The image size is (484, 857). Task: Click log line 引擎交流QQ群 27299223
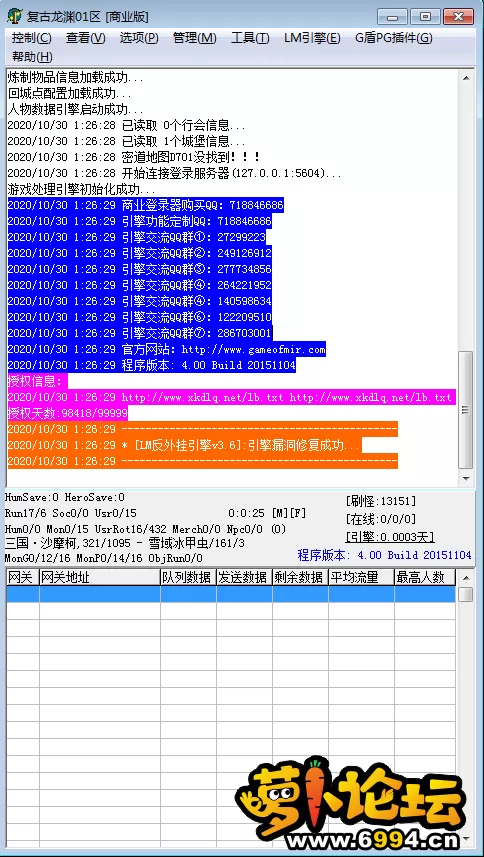136,237
